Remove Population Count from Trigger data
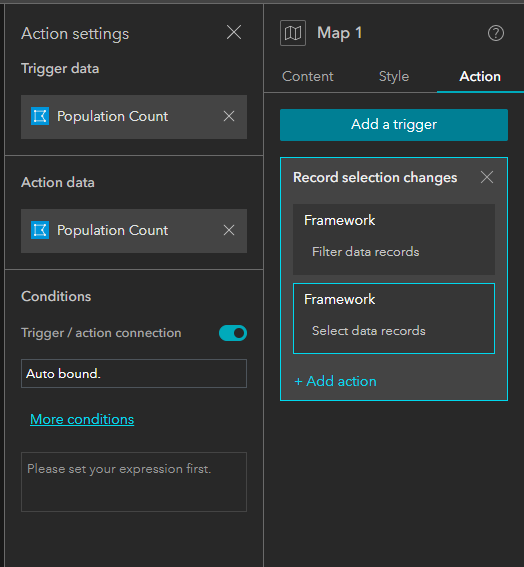This screenshot has height=567, width=524. point(229,116)
